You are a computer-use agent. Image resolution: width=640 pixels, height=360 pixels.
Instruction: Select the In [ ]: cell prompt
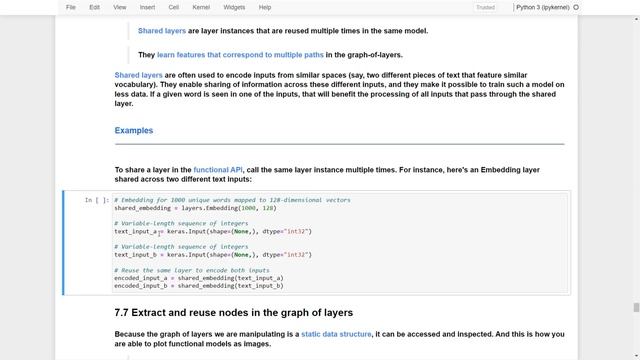(96, 200)
